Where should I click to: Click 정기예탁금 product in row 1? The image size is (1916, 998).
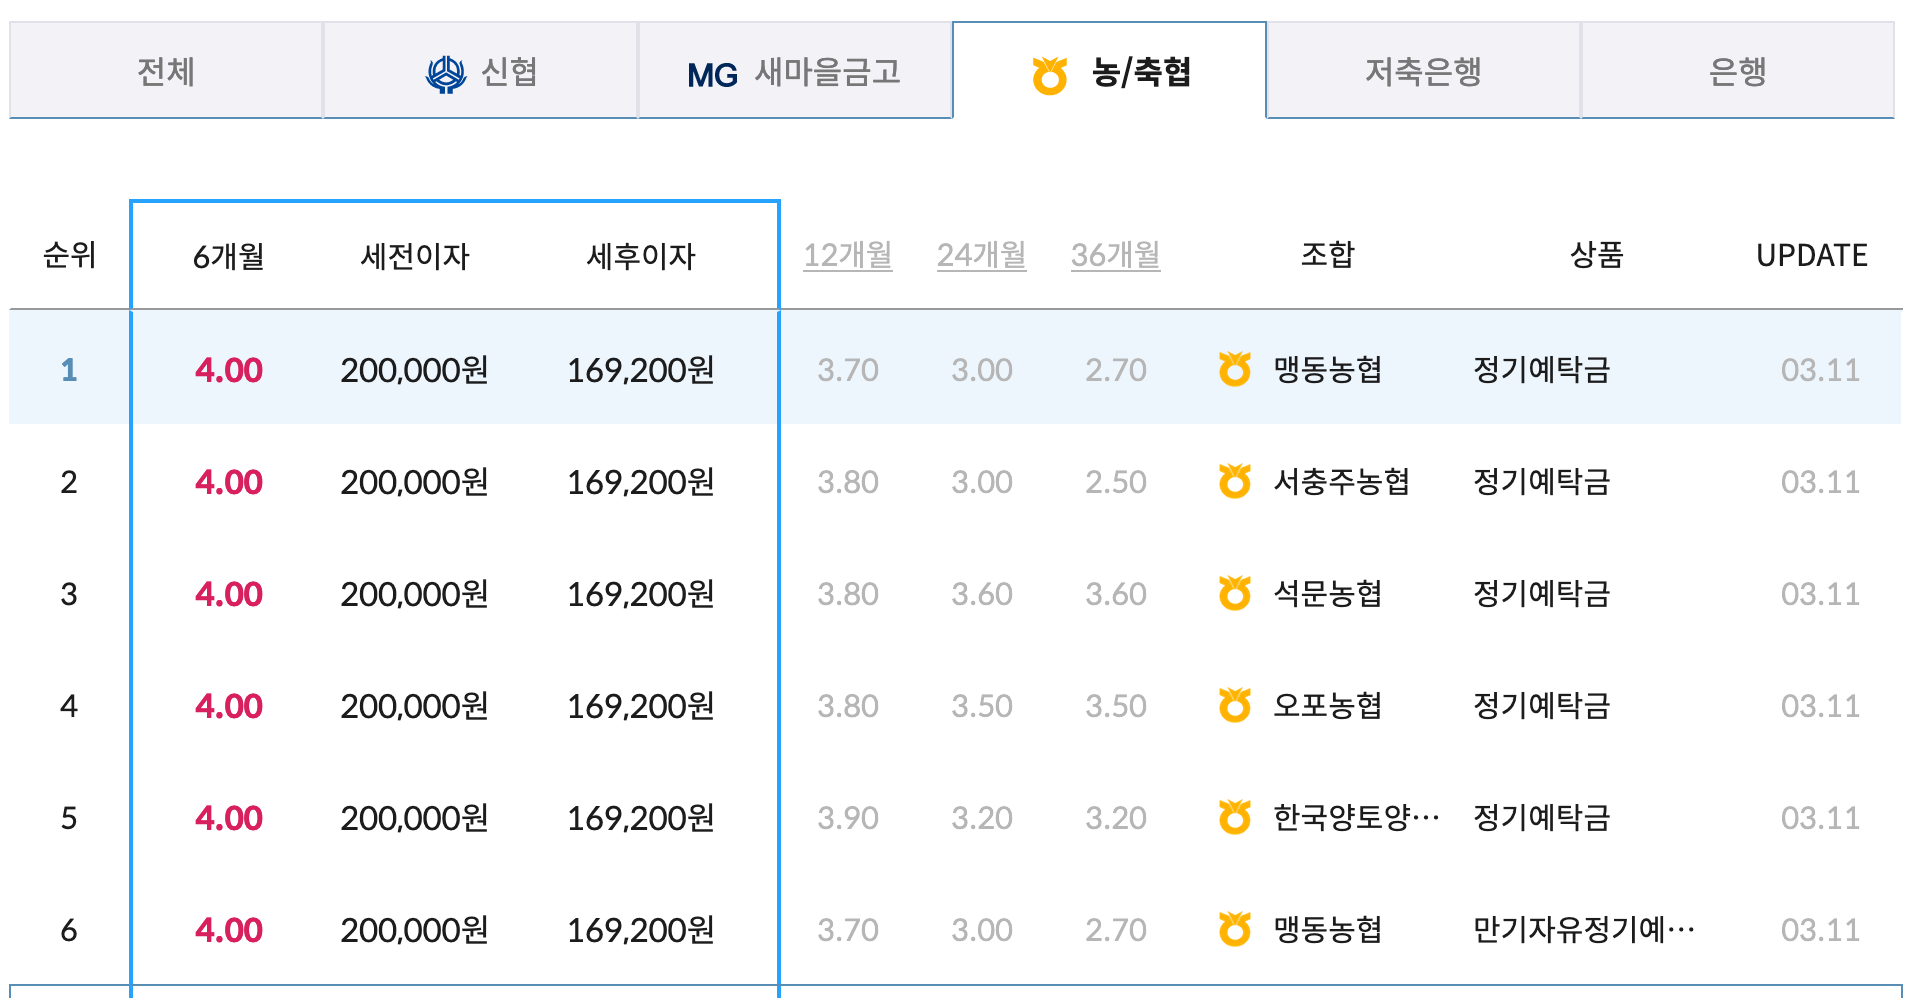1543,369
